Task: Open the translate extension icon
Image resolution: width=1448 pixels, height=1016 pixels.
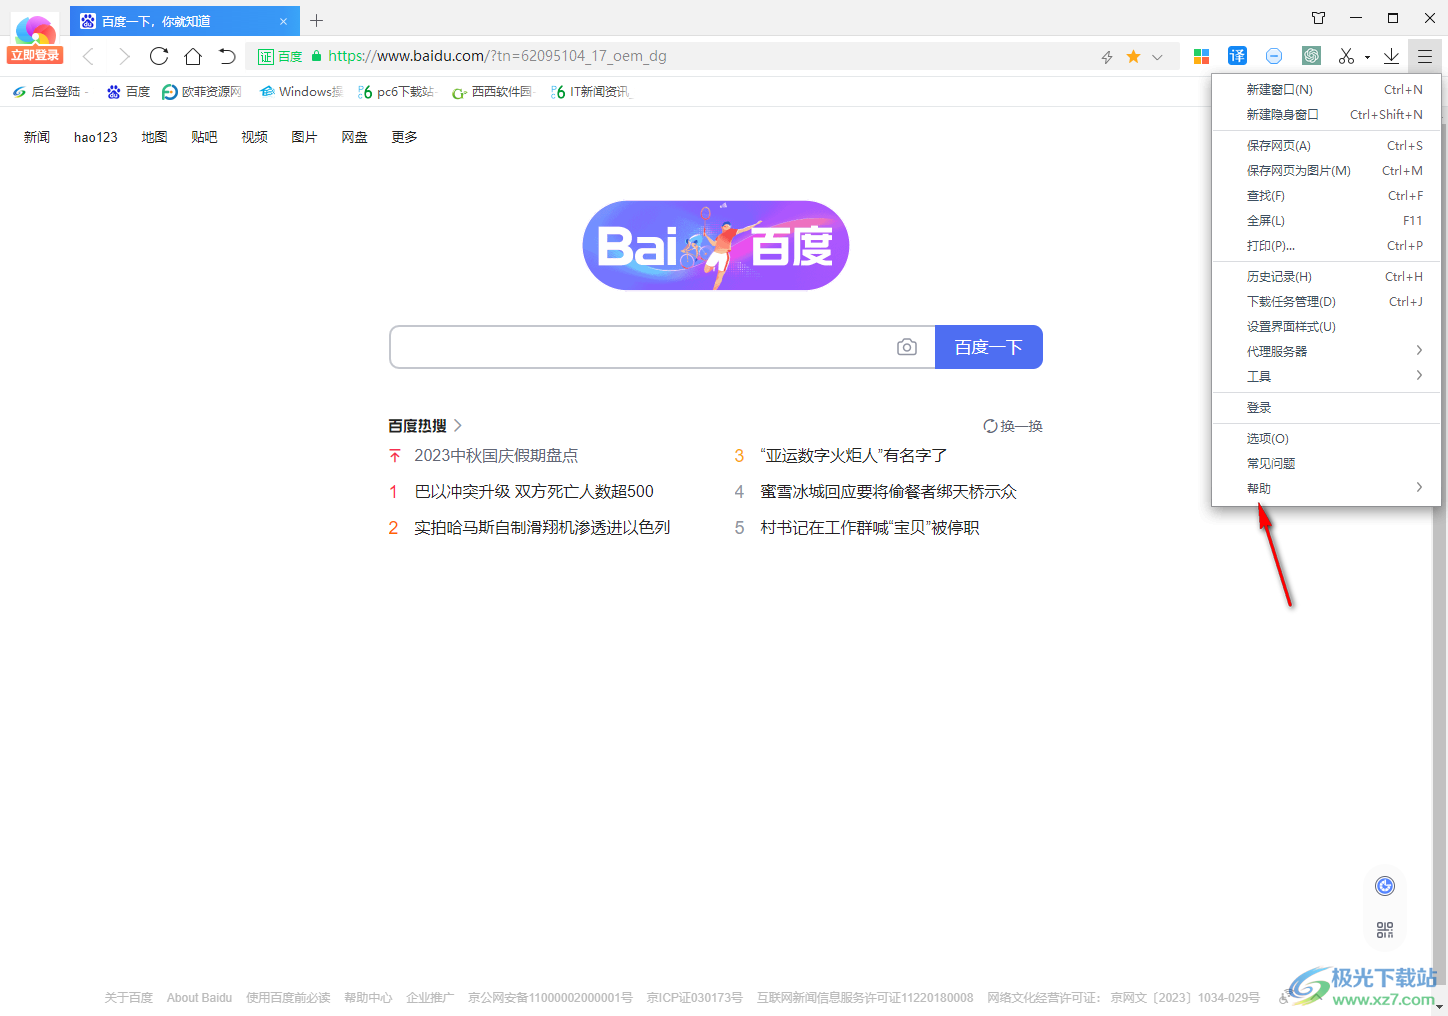Action: pyautogui.click(x=1237, y=56)
